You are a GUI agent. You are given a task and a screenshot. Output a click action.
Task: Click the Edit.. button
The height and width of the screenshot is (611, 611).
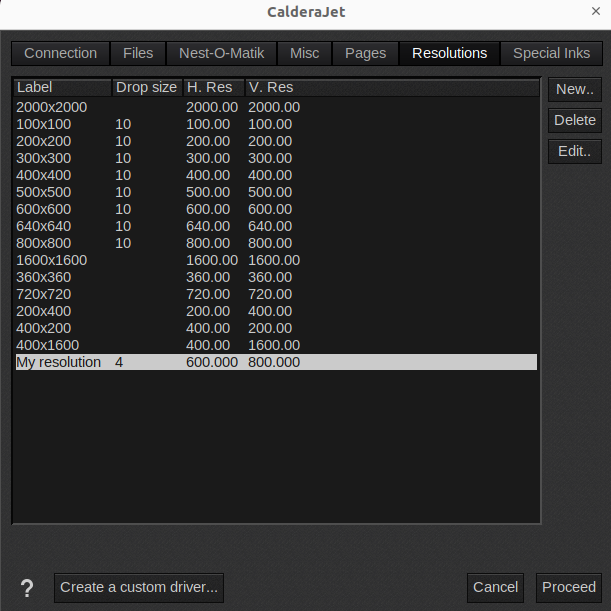[x=575, y=151]
